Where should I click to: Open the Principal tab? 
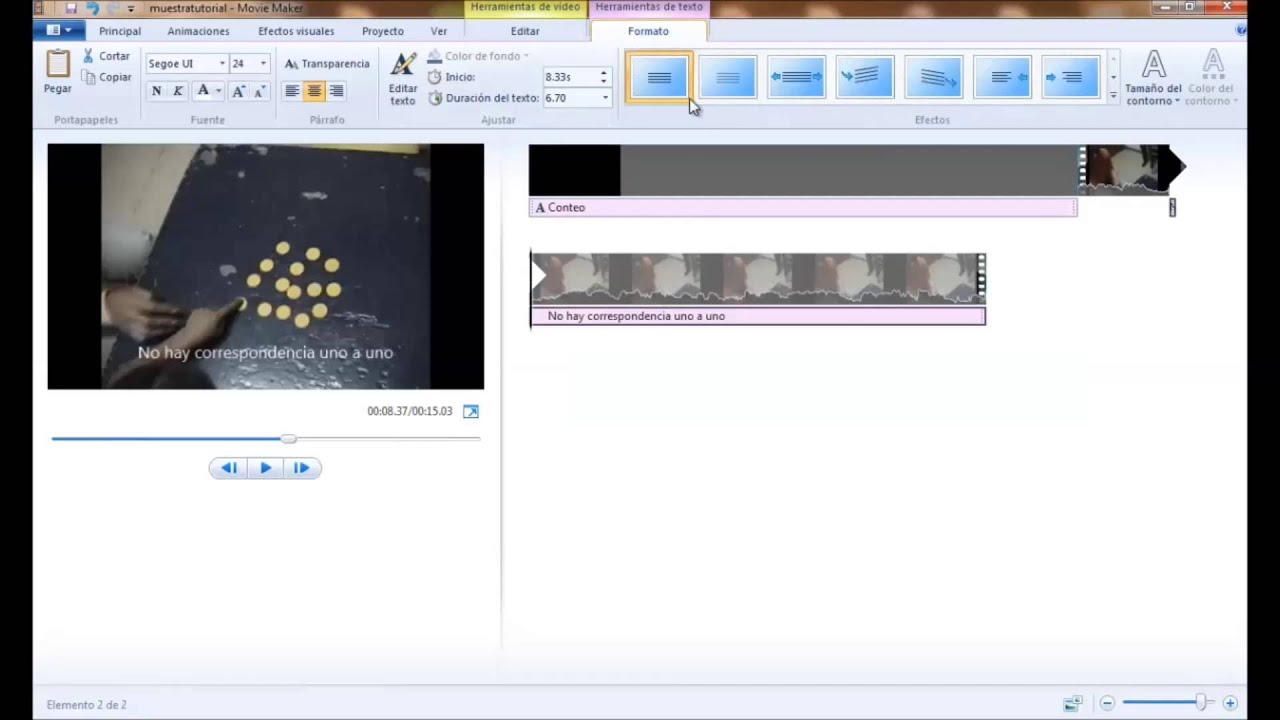(x=120, y=31)
